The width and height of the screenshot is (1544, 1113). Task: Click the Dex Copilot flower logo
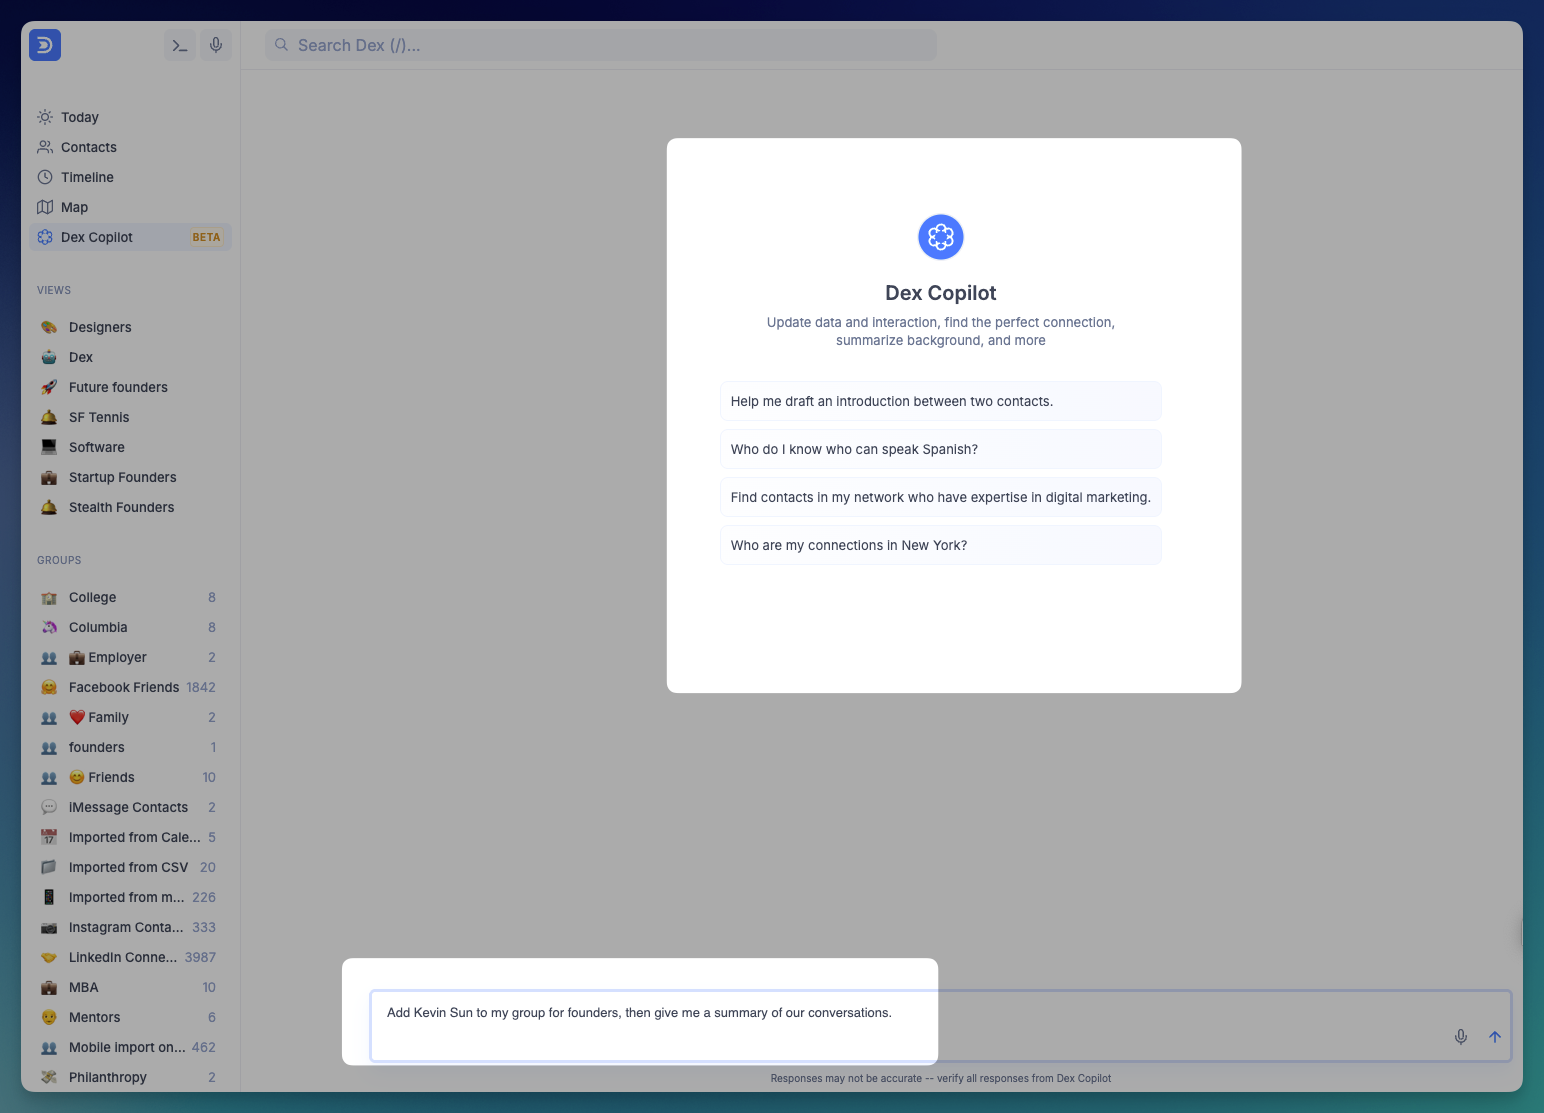[941, 237]
